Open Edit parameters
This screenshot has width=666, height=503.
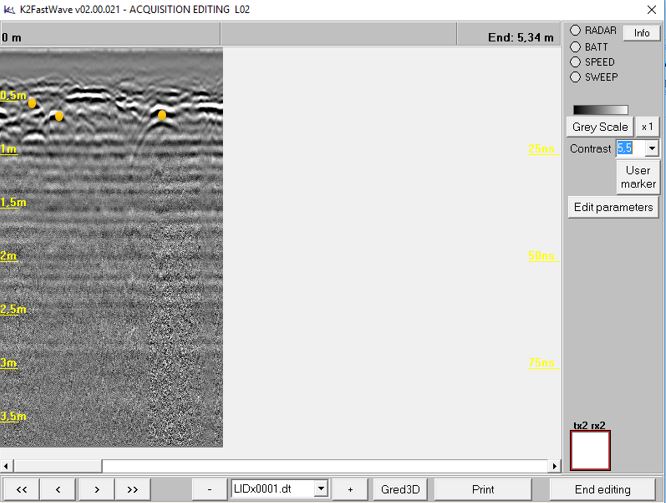[613, 207]
